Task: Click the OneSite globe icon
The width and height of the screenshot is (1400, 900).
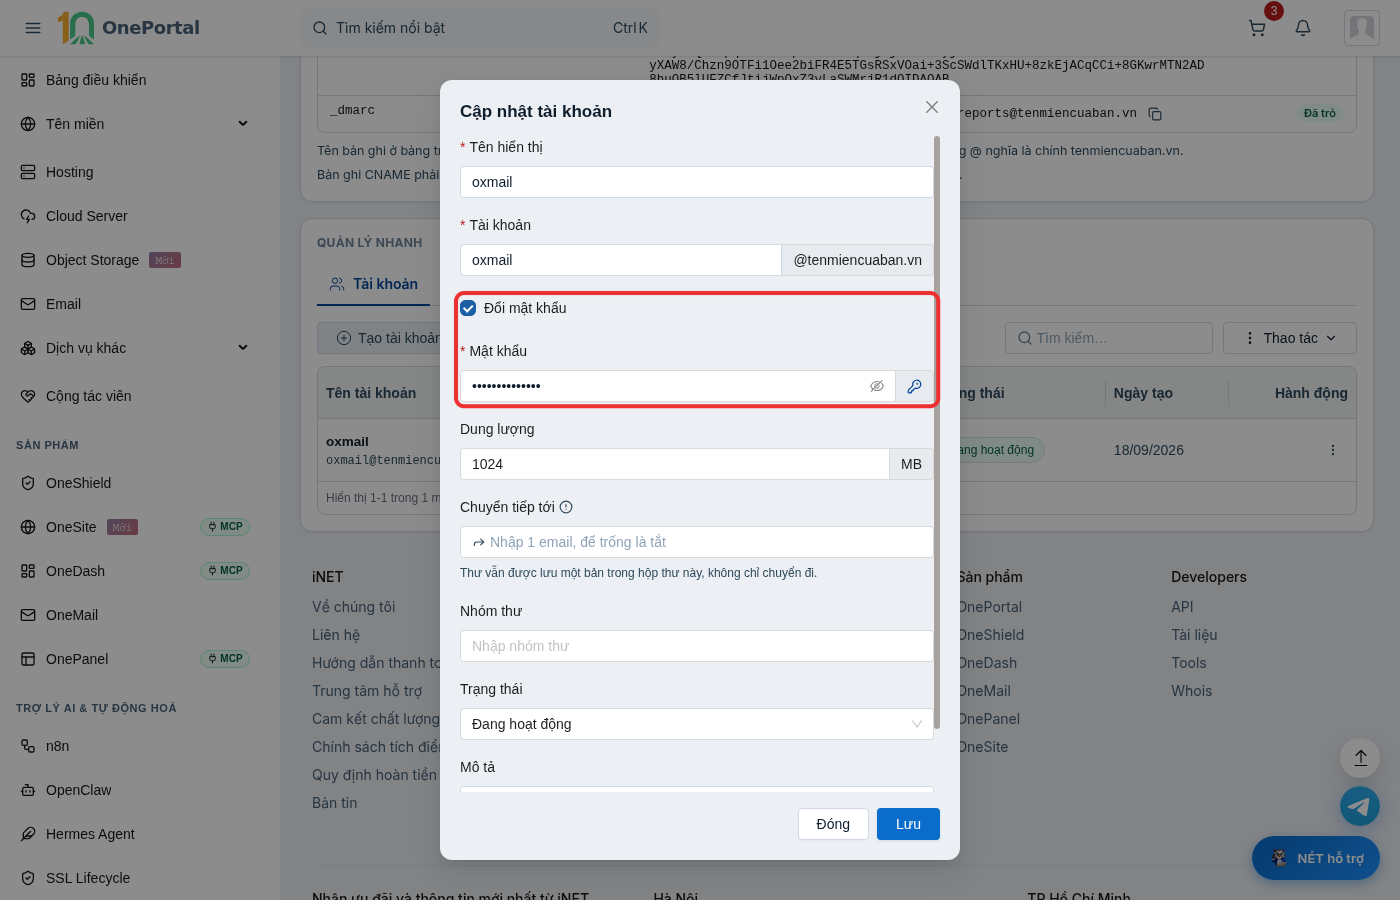Action: [28, 527]
